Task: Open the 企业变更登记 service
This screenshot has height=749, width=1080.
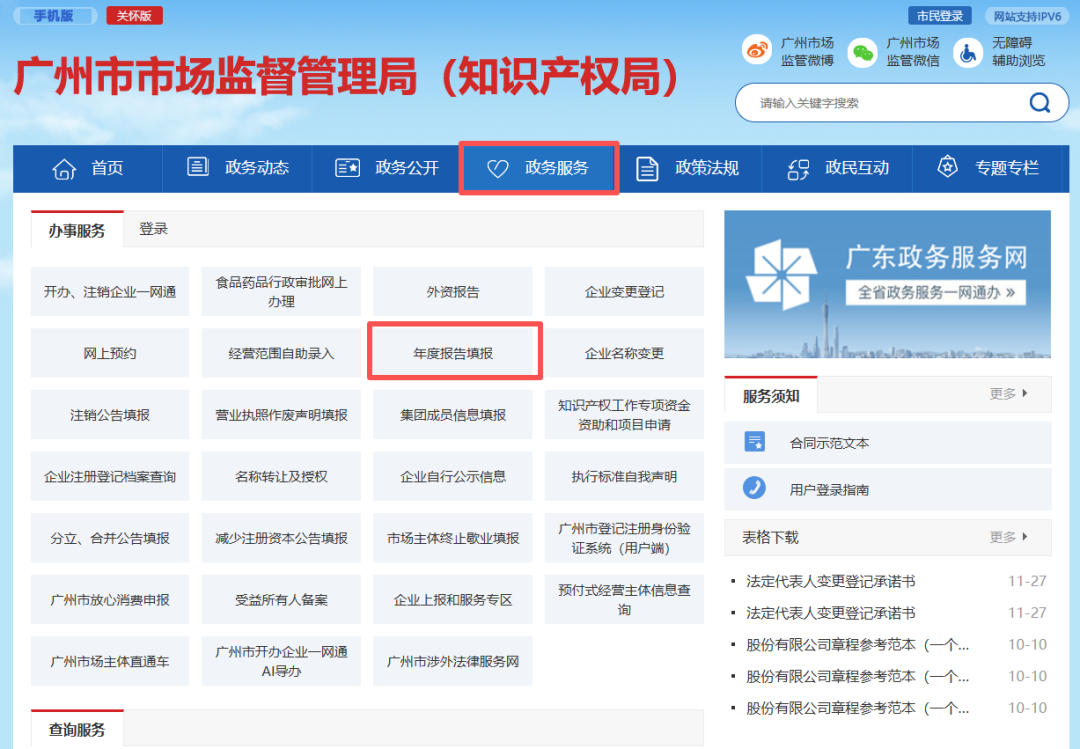Action: point(624,291)
